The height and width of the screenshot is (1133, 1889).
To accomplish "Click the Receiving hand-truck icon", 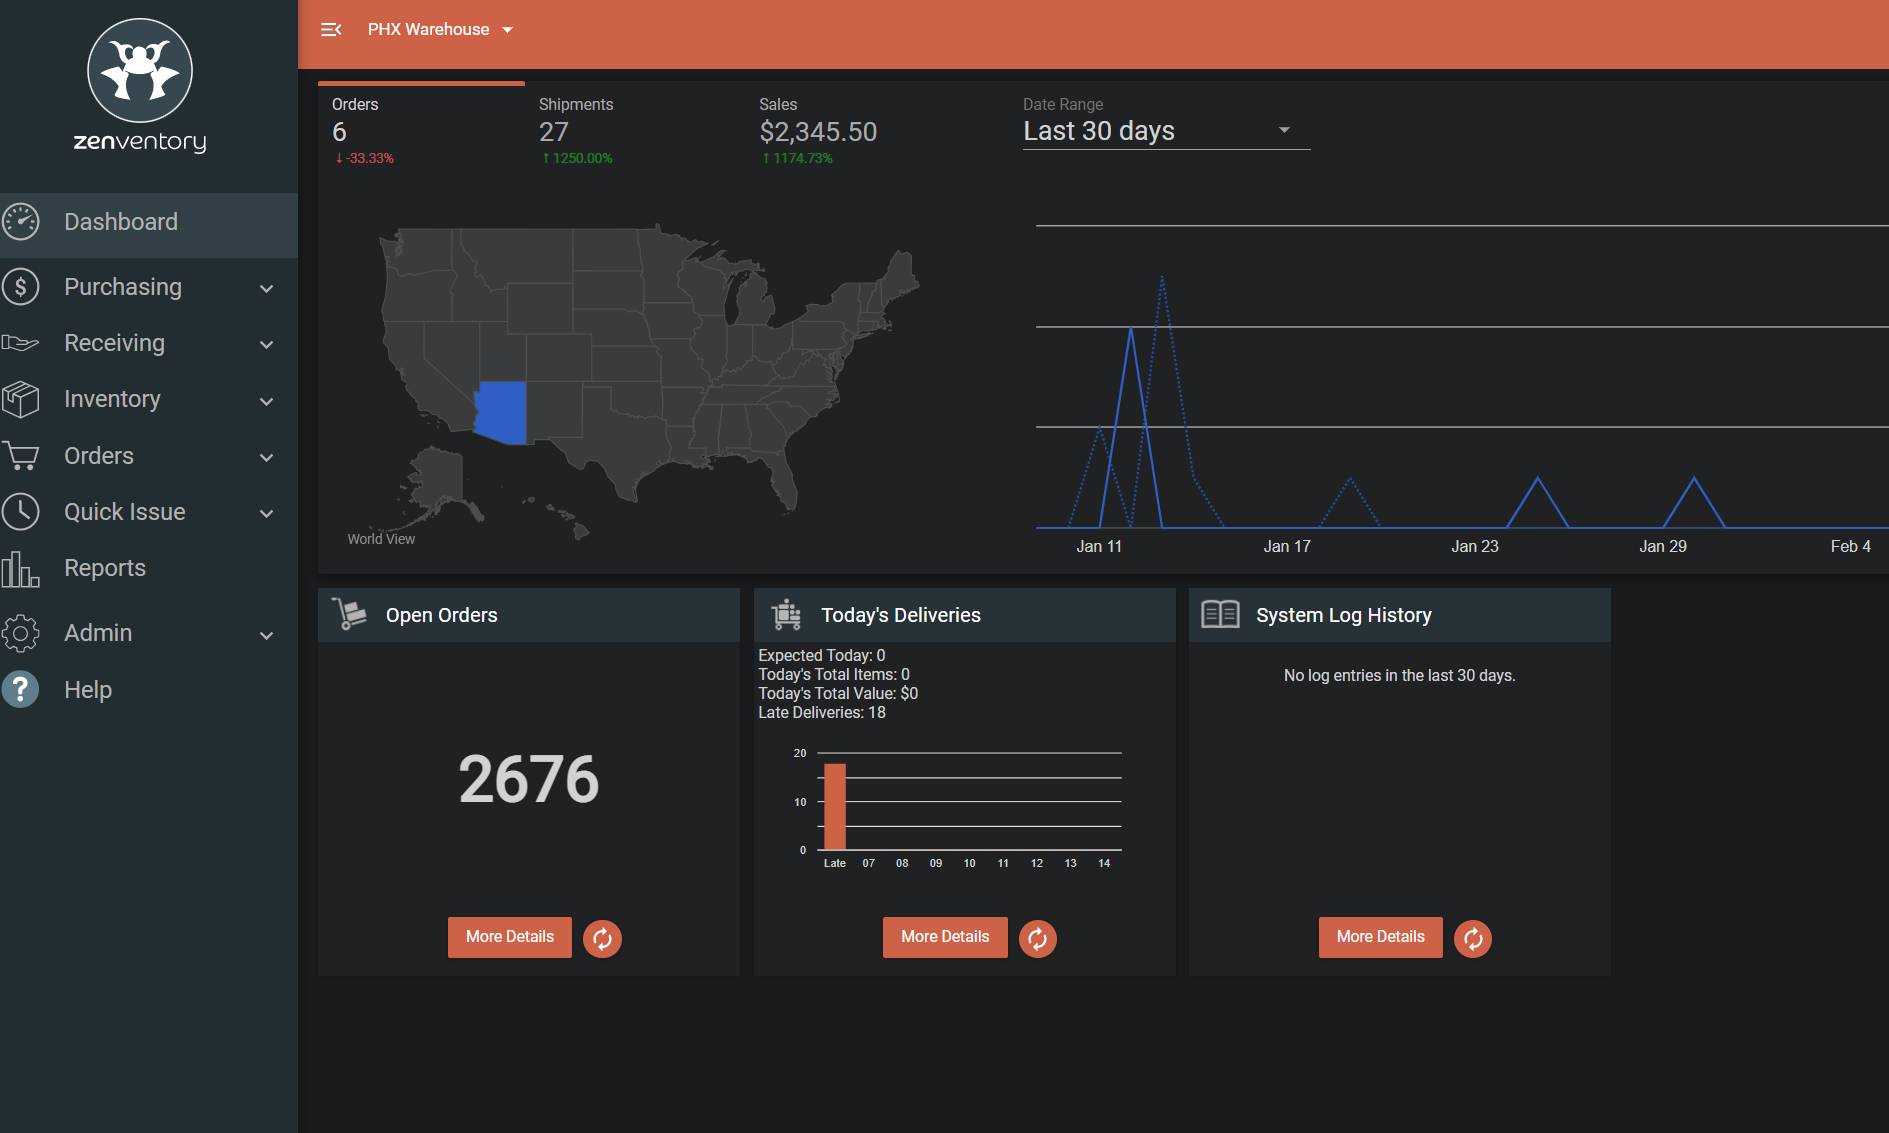I will pyautogui.click(x=21, y=343).
